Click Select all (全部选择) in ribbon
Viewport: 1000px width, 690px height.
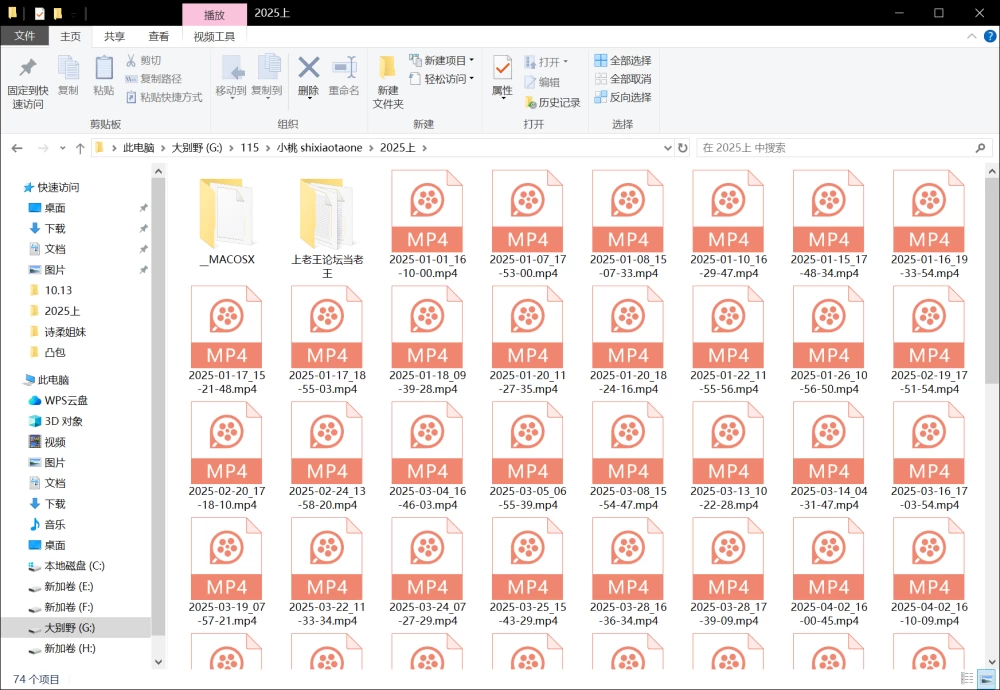[x=622, y=61]
